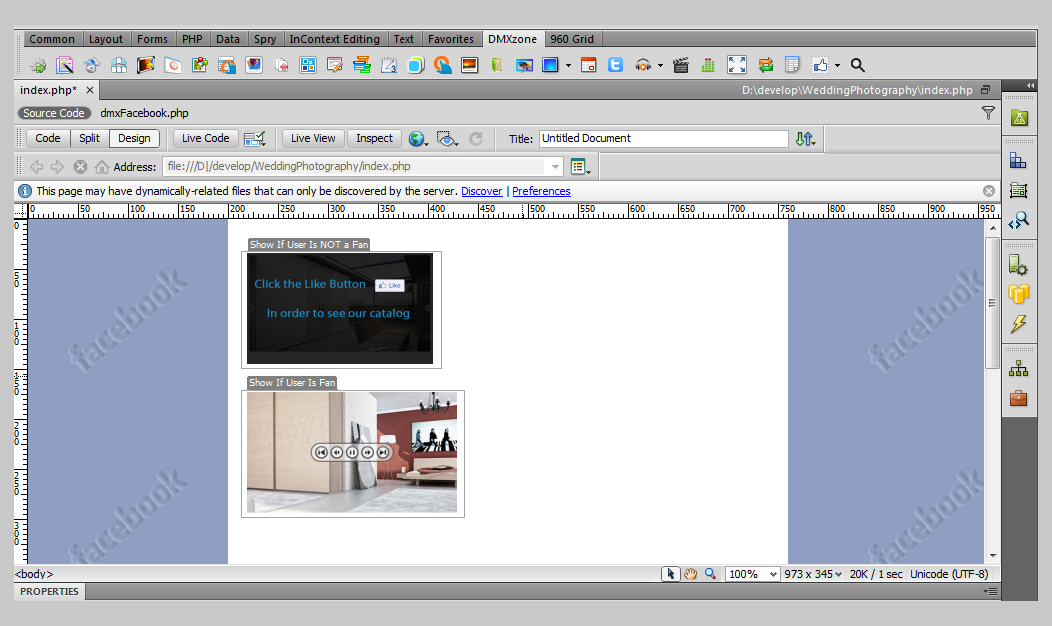Image resolution: width=1052 pixels, height=626 pixels.
Task: Click the red calendar icon in toolbar
Action: pos(588,65)
